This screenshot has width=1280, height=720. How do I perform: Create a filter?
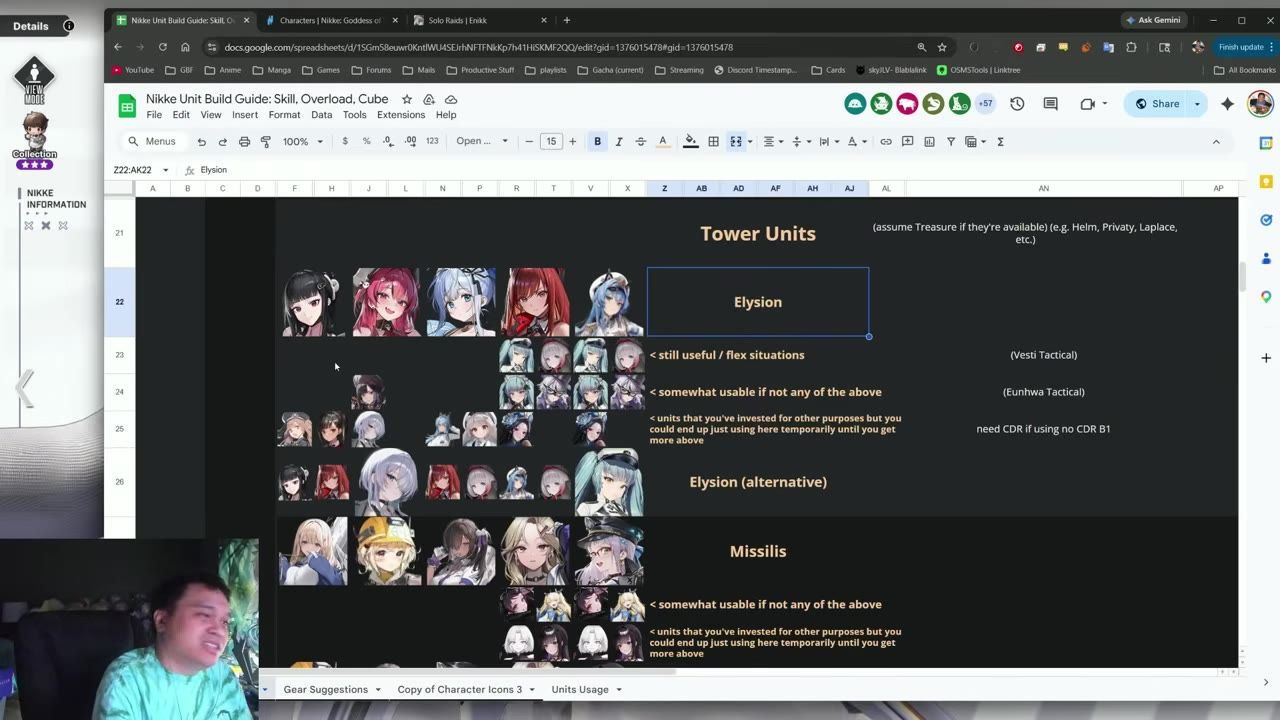[x=951, y=142]
